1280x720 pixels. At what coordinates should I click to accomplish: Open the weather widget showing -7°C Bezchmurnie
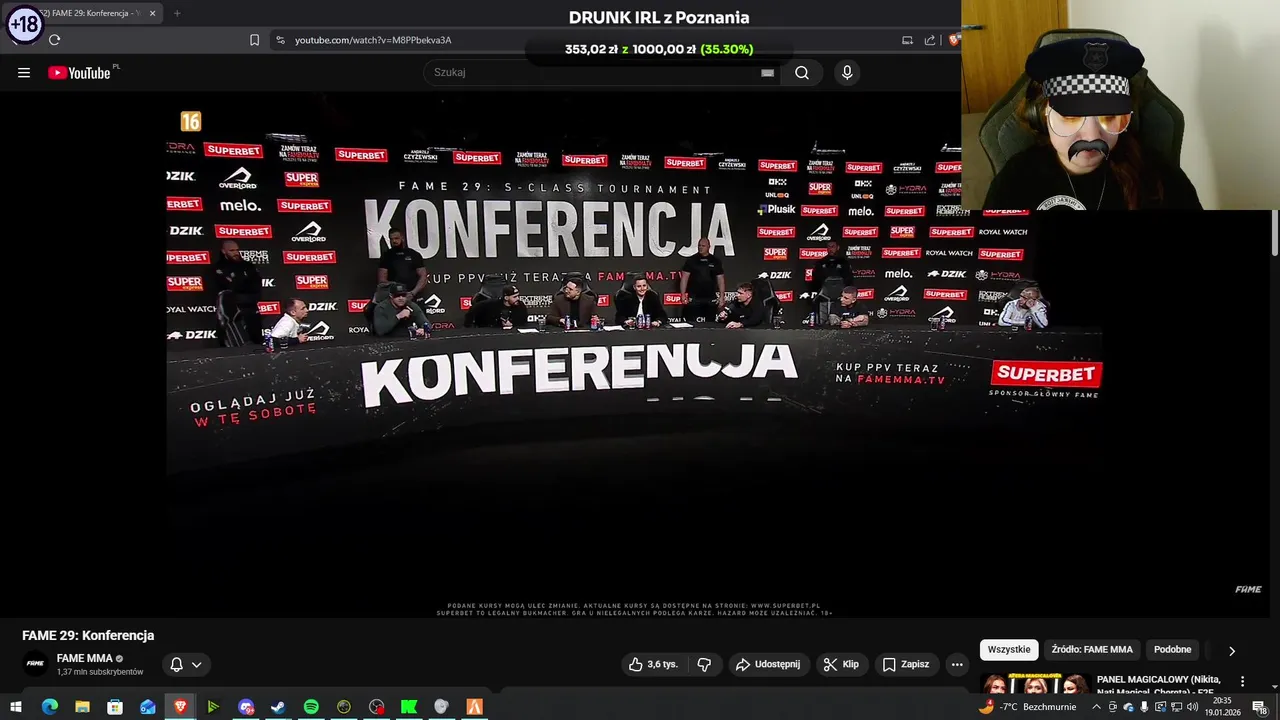point(1026,707)
